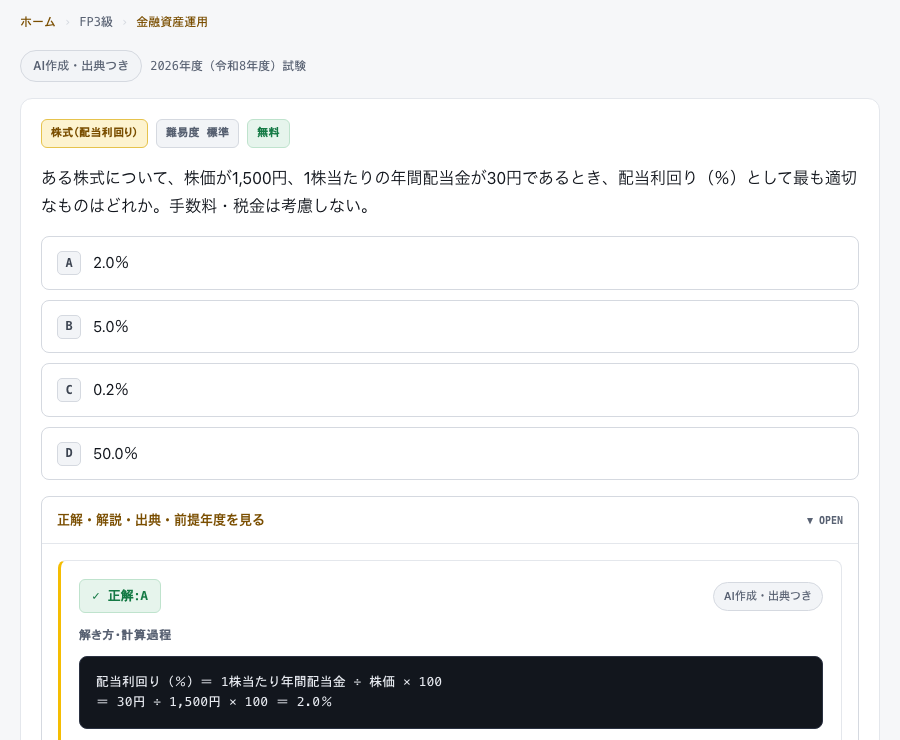Image resolution: width=900 pixels, height=740 pixels.
Task: Click the top AI作成・出典つき badge
Action: 81,66
